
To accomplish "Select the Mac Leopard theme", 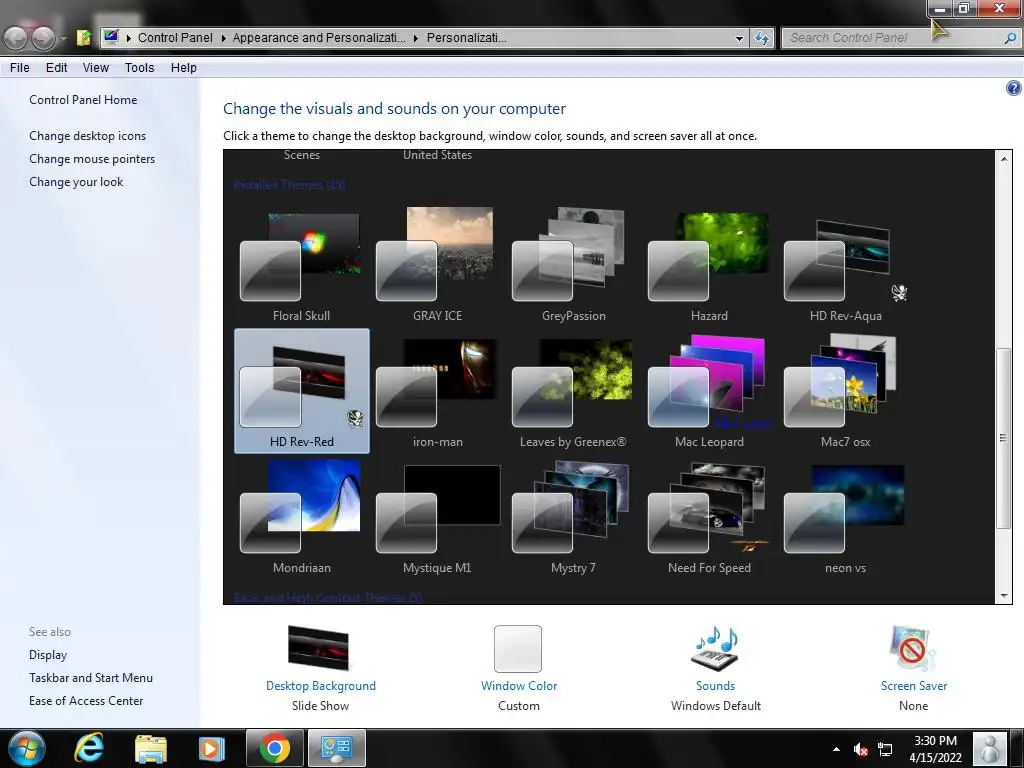I will [x=709, y=391].
